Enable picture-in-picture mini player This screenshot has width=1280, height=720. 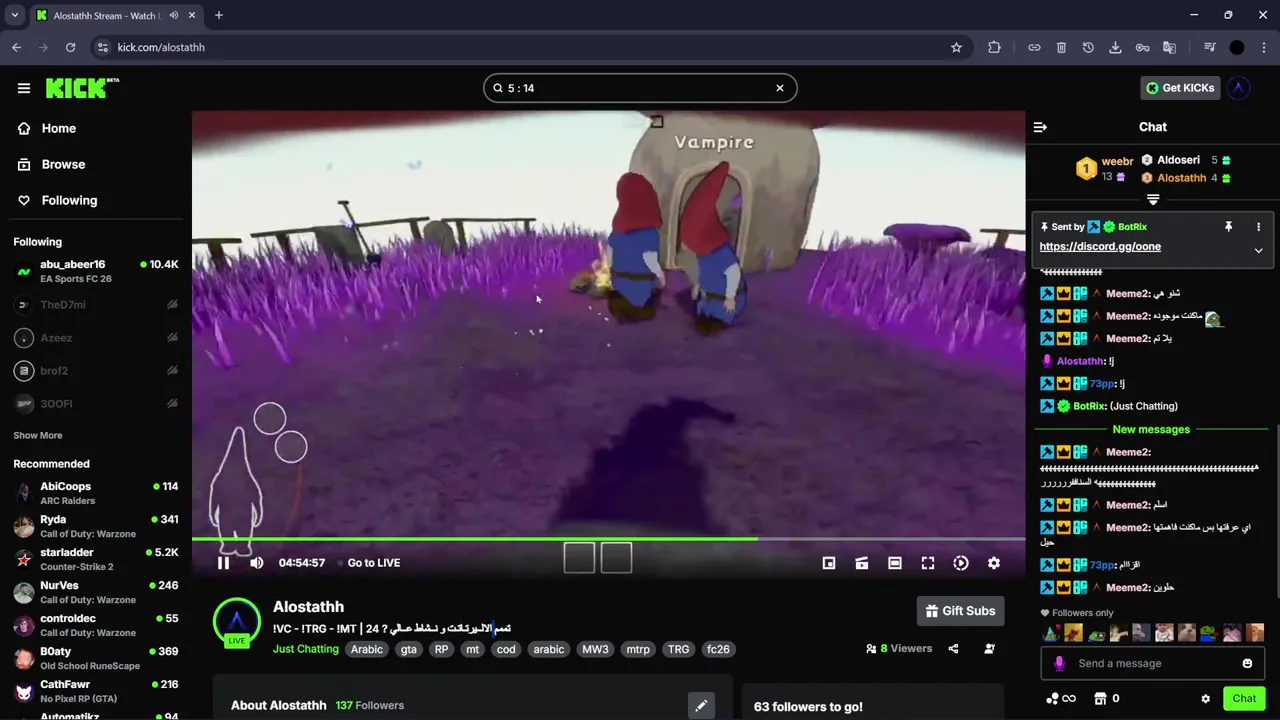click(x=829, y=563)
